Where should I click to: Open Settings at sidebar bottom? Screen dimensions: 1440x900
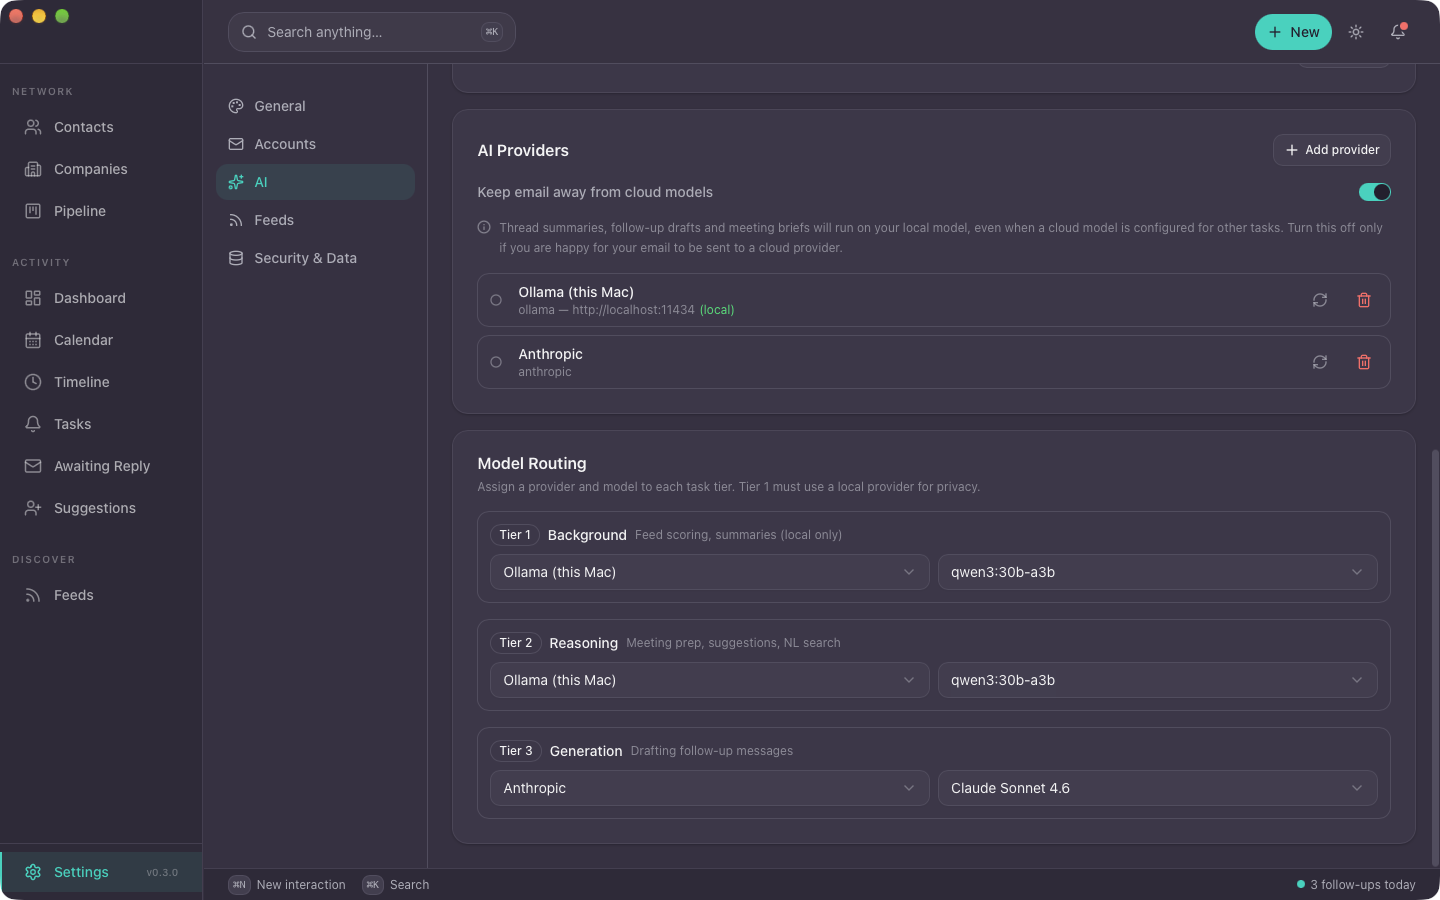[x=101, y=872]
